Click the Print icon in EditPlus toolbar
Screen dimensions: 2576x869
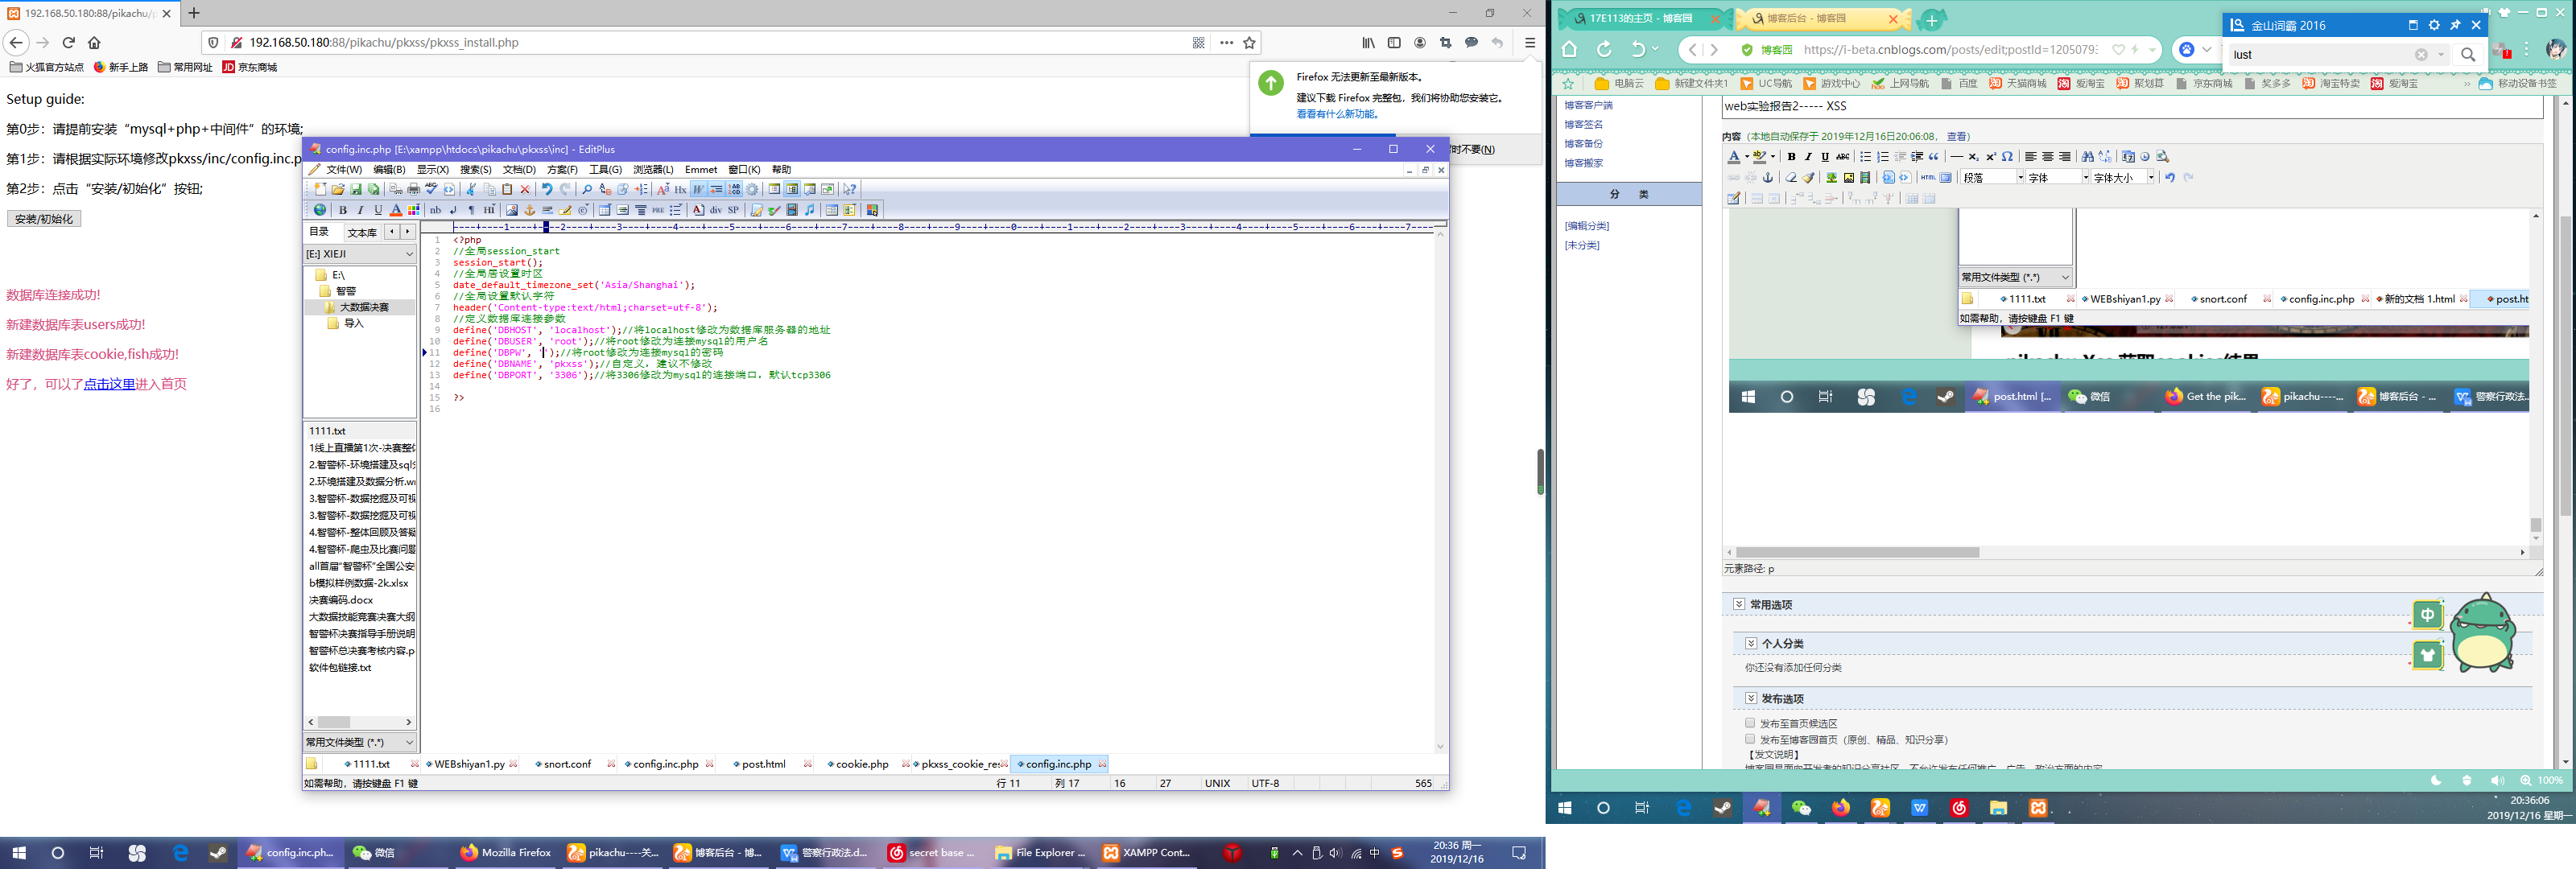coord(414,189)
